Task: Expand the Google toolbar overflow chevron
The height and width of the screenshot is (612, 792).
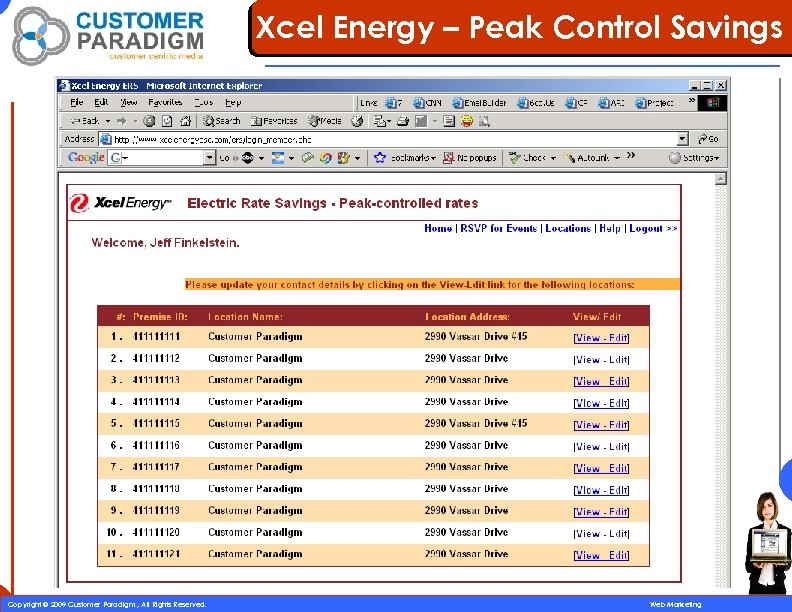Action: (631, 156)
